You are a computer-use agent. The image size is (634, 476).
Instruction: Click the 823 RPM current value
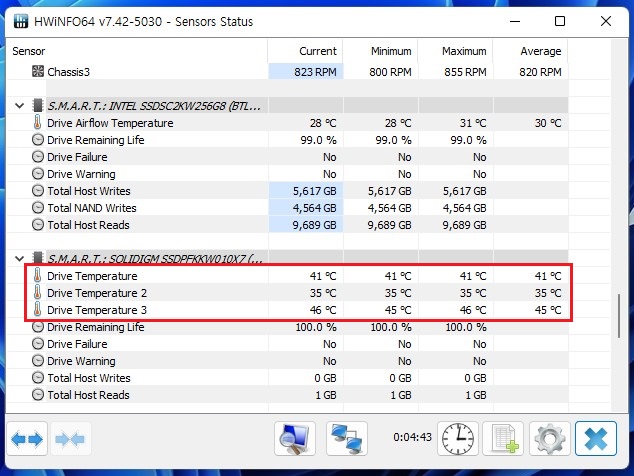315,72
